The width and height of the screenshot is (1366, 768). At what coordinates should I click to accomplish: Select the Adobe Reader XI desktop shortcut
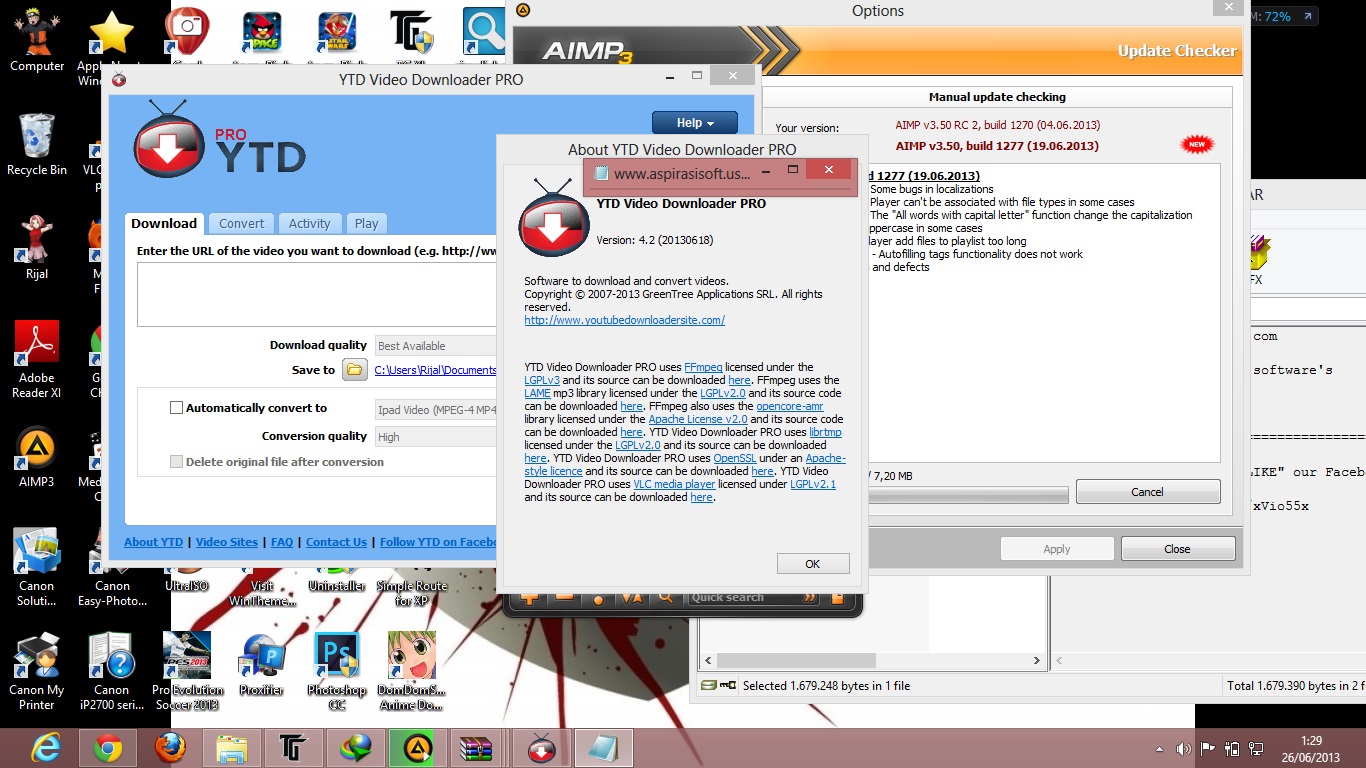click(x=37, y=360)
